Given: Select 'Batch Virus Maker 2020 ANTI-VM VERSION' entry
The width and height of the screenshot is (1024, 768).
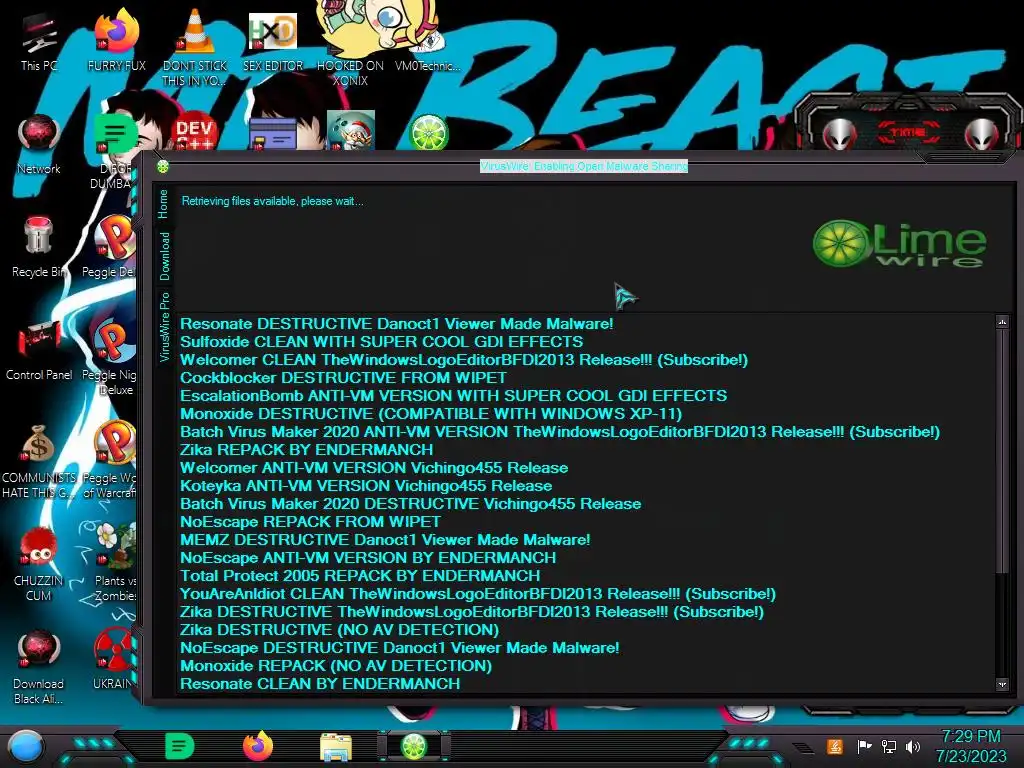Looking at the screenshot, I should (x=560, y=432).
